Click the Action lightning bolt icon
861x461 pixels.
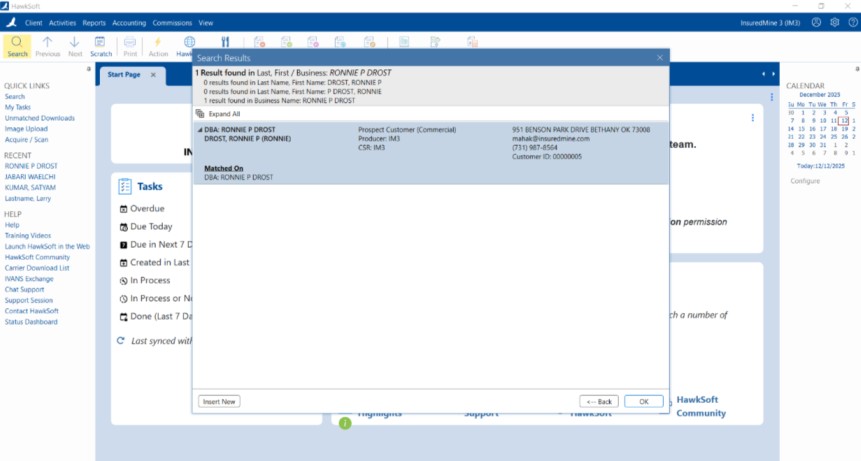click(158, 43)
